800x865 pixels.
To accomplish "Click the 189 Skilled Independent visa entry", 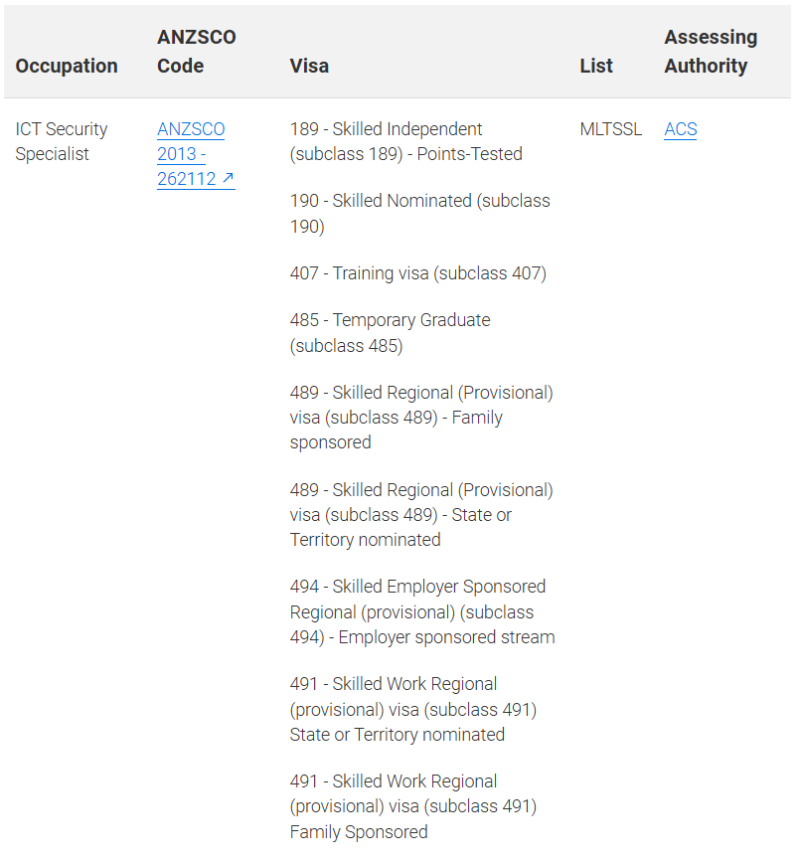I will point(406,141).
